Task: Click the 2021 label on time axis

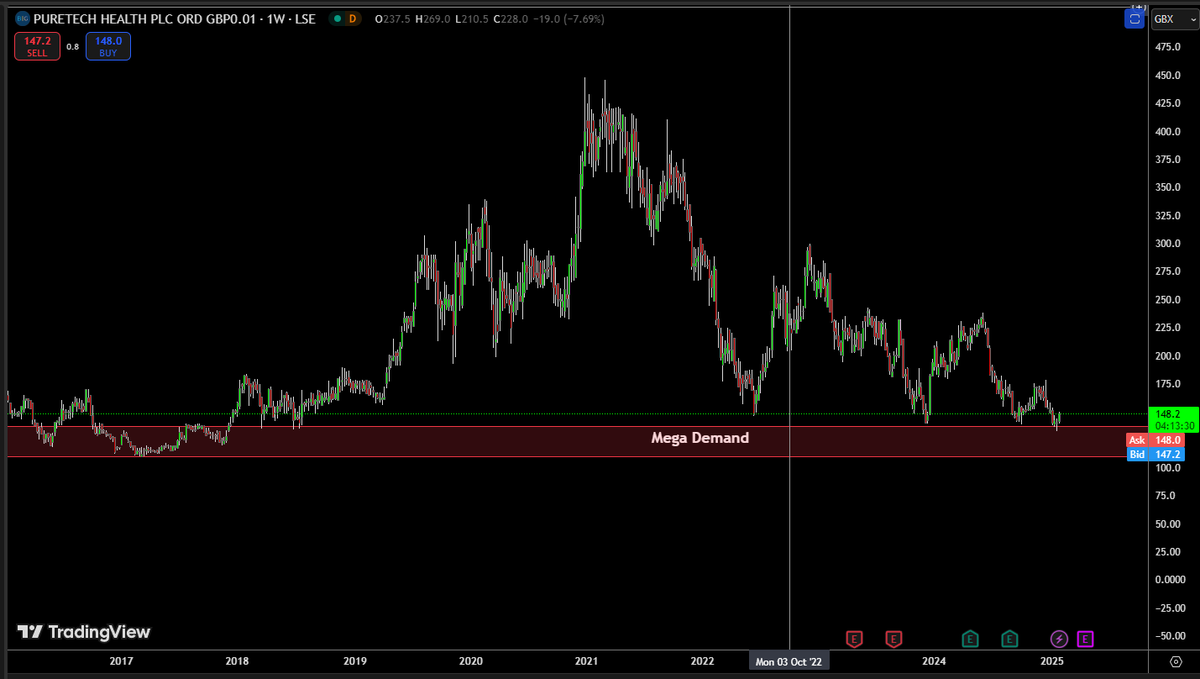Action: click(x=587, y=662)
